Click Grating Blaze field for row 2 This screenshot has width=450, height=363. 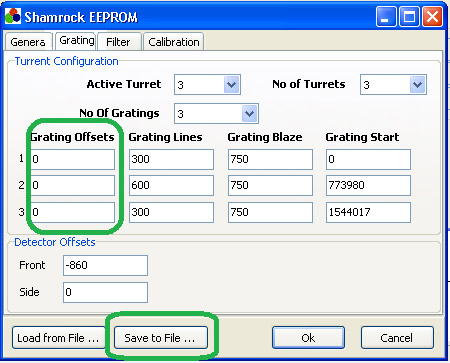coord(270,185)
